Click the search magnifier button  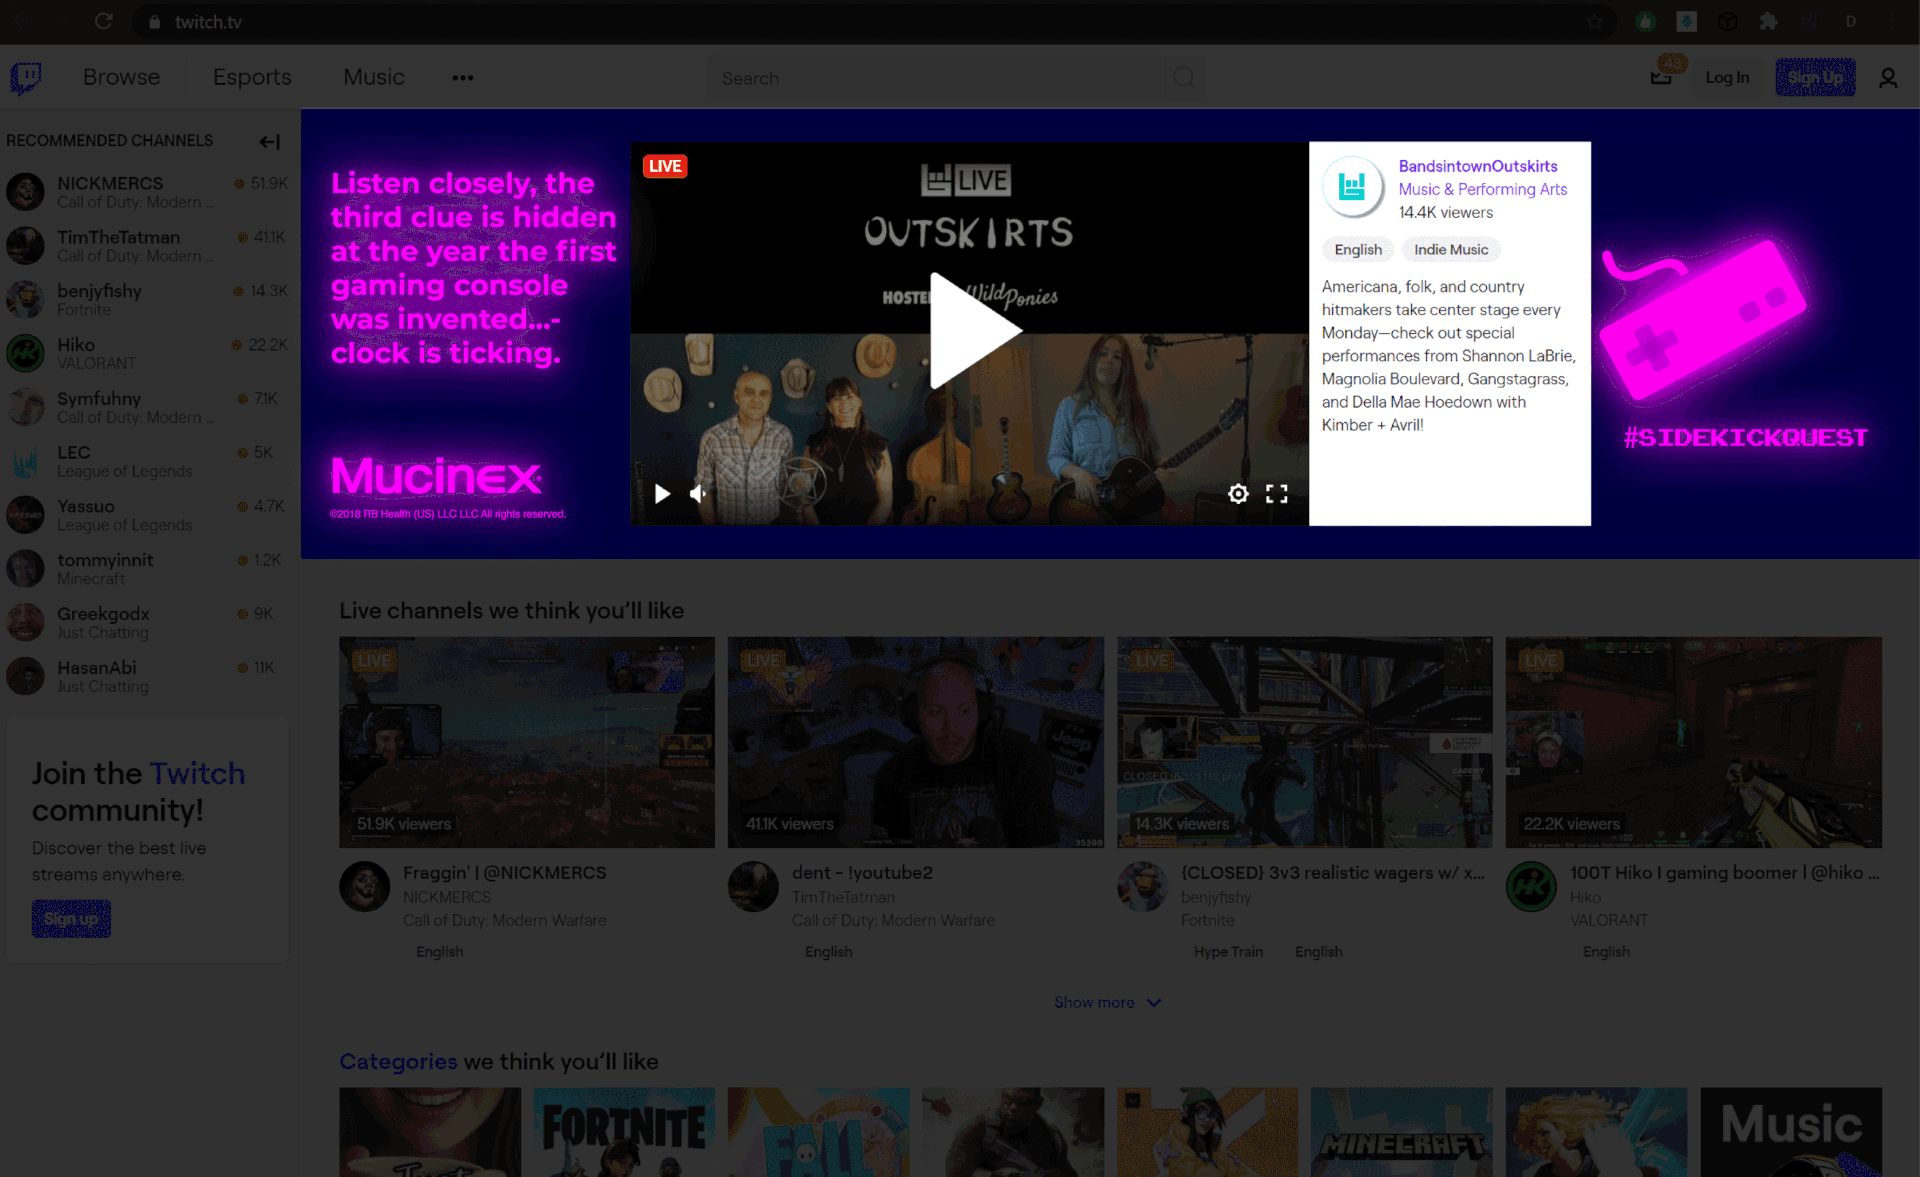1183,78
